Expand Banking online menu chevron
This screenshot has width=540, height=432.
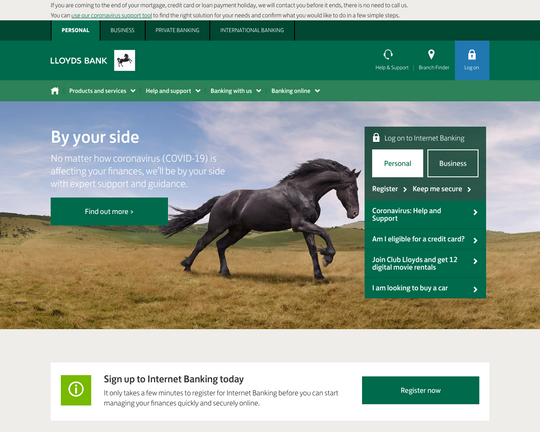318,91
